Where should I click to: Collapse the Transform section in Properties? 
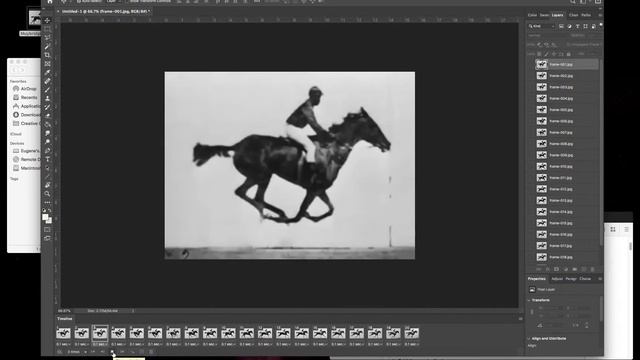[529, 300]
